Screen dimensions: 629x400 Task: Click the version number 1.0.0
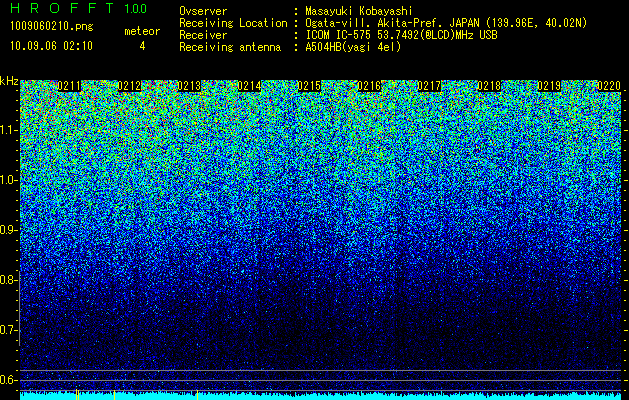[x=135, y=8]
